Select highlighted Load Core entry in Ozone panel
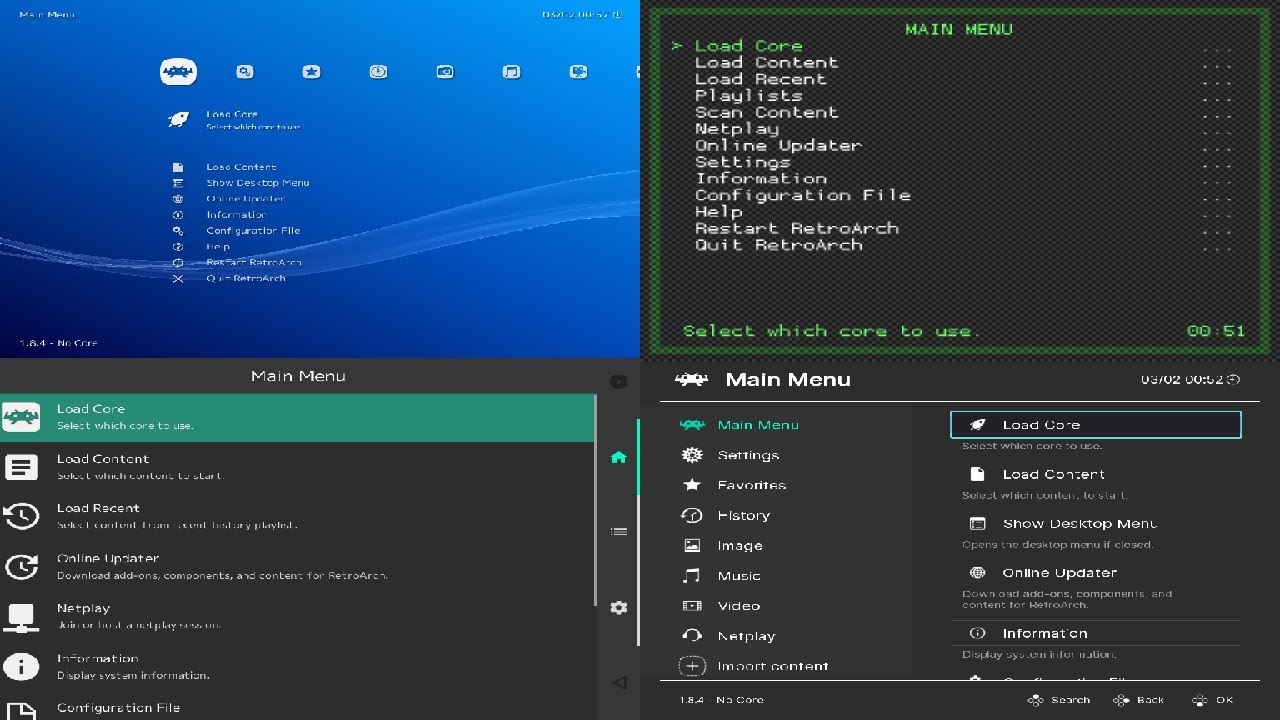Screen dimensions: 1280x720 tap(1095, 425)
